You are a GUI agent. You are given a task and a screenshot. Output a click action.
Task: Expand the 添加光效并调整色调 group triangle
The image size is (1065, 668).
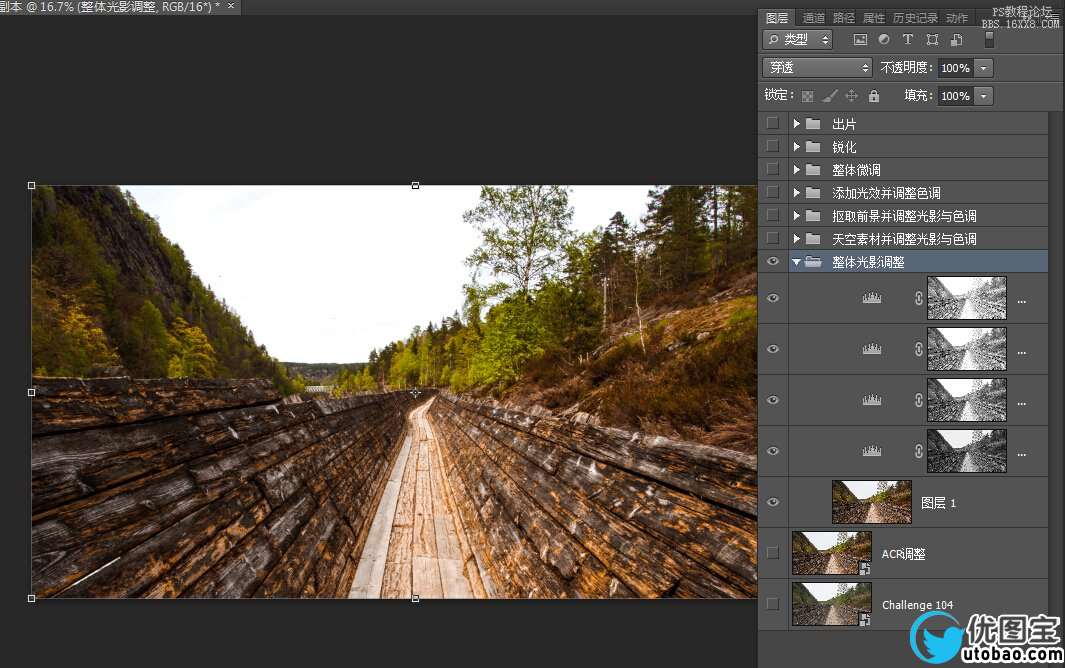(797, 193)
